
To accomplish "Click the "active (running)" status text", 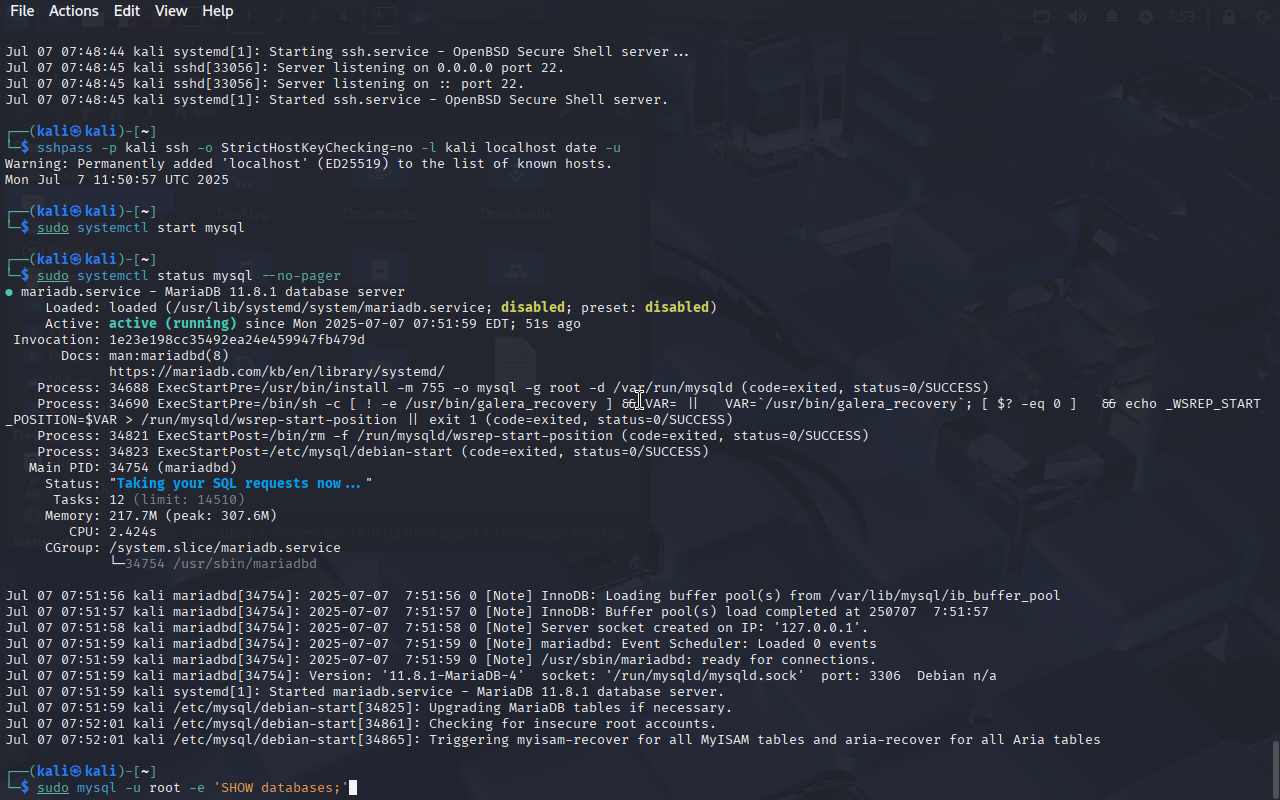I will coord(173,324).
